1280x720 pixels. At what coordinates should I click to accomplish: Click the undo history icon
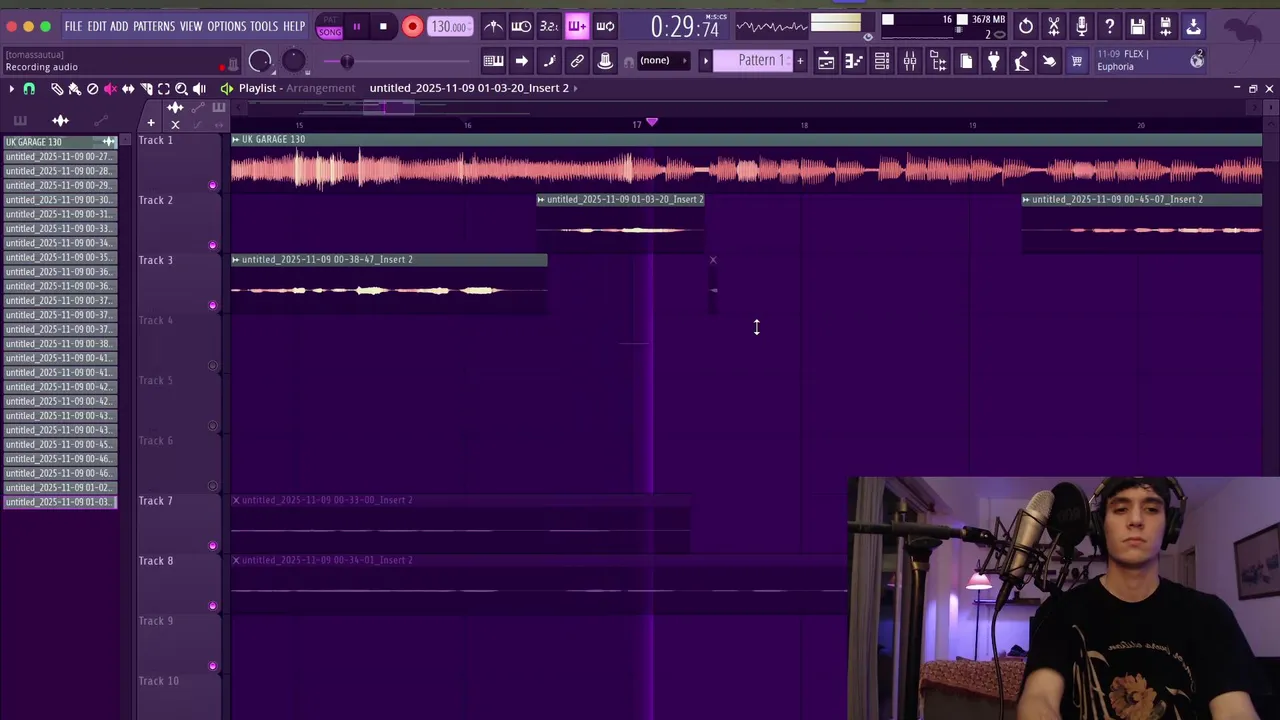click(x=1026, y=27)
